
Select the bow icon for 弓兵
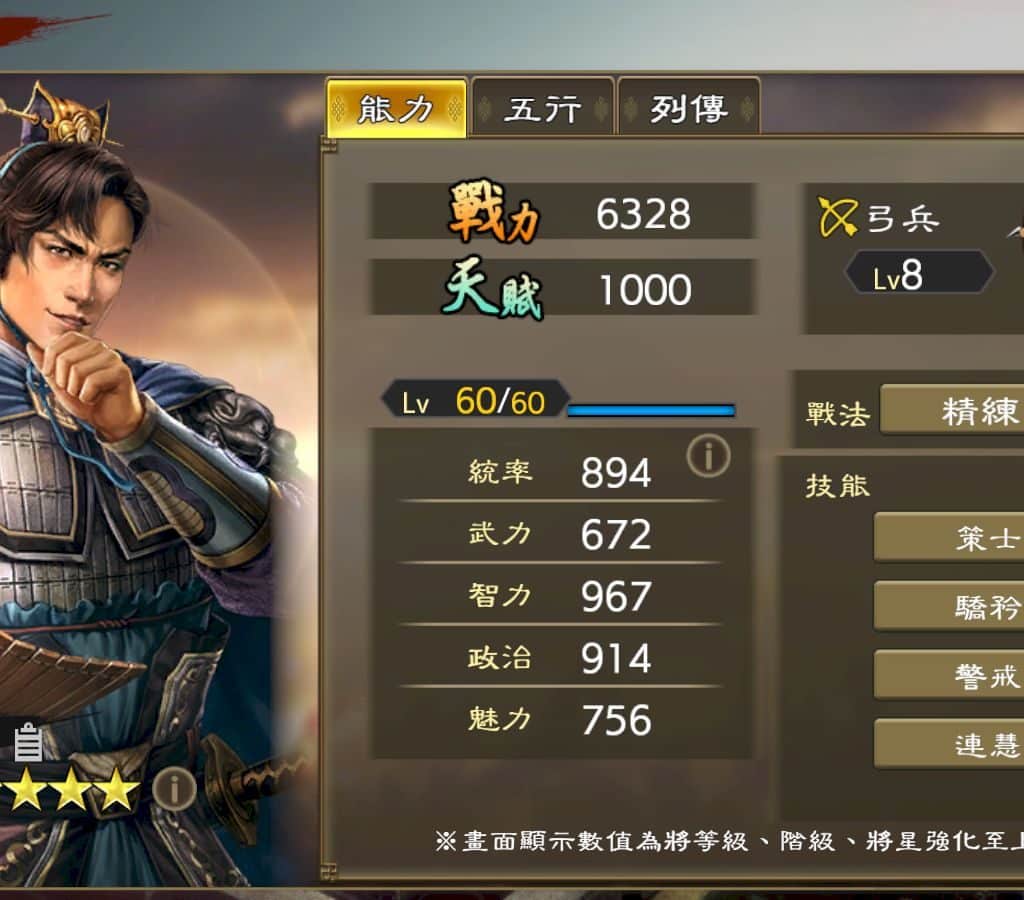837,217
